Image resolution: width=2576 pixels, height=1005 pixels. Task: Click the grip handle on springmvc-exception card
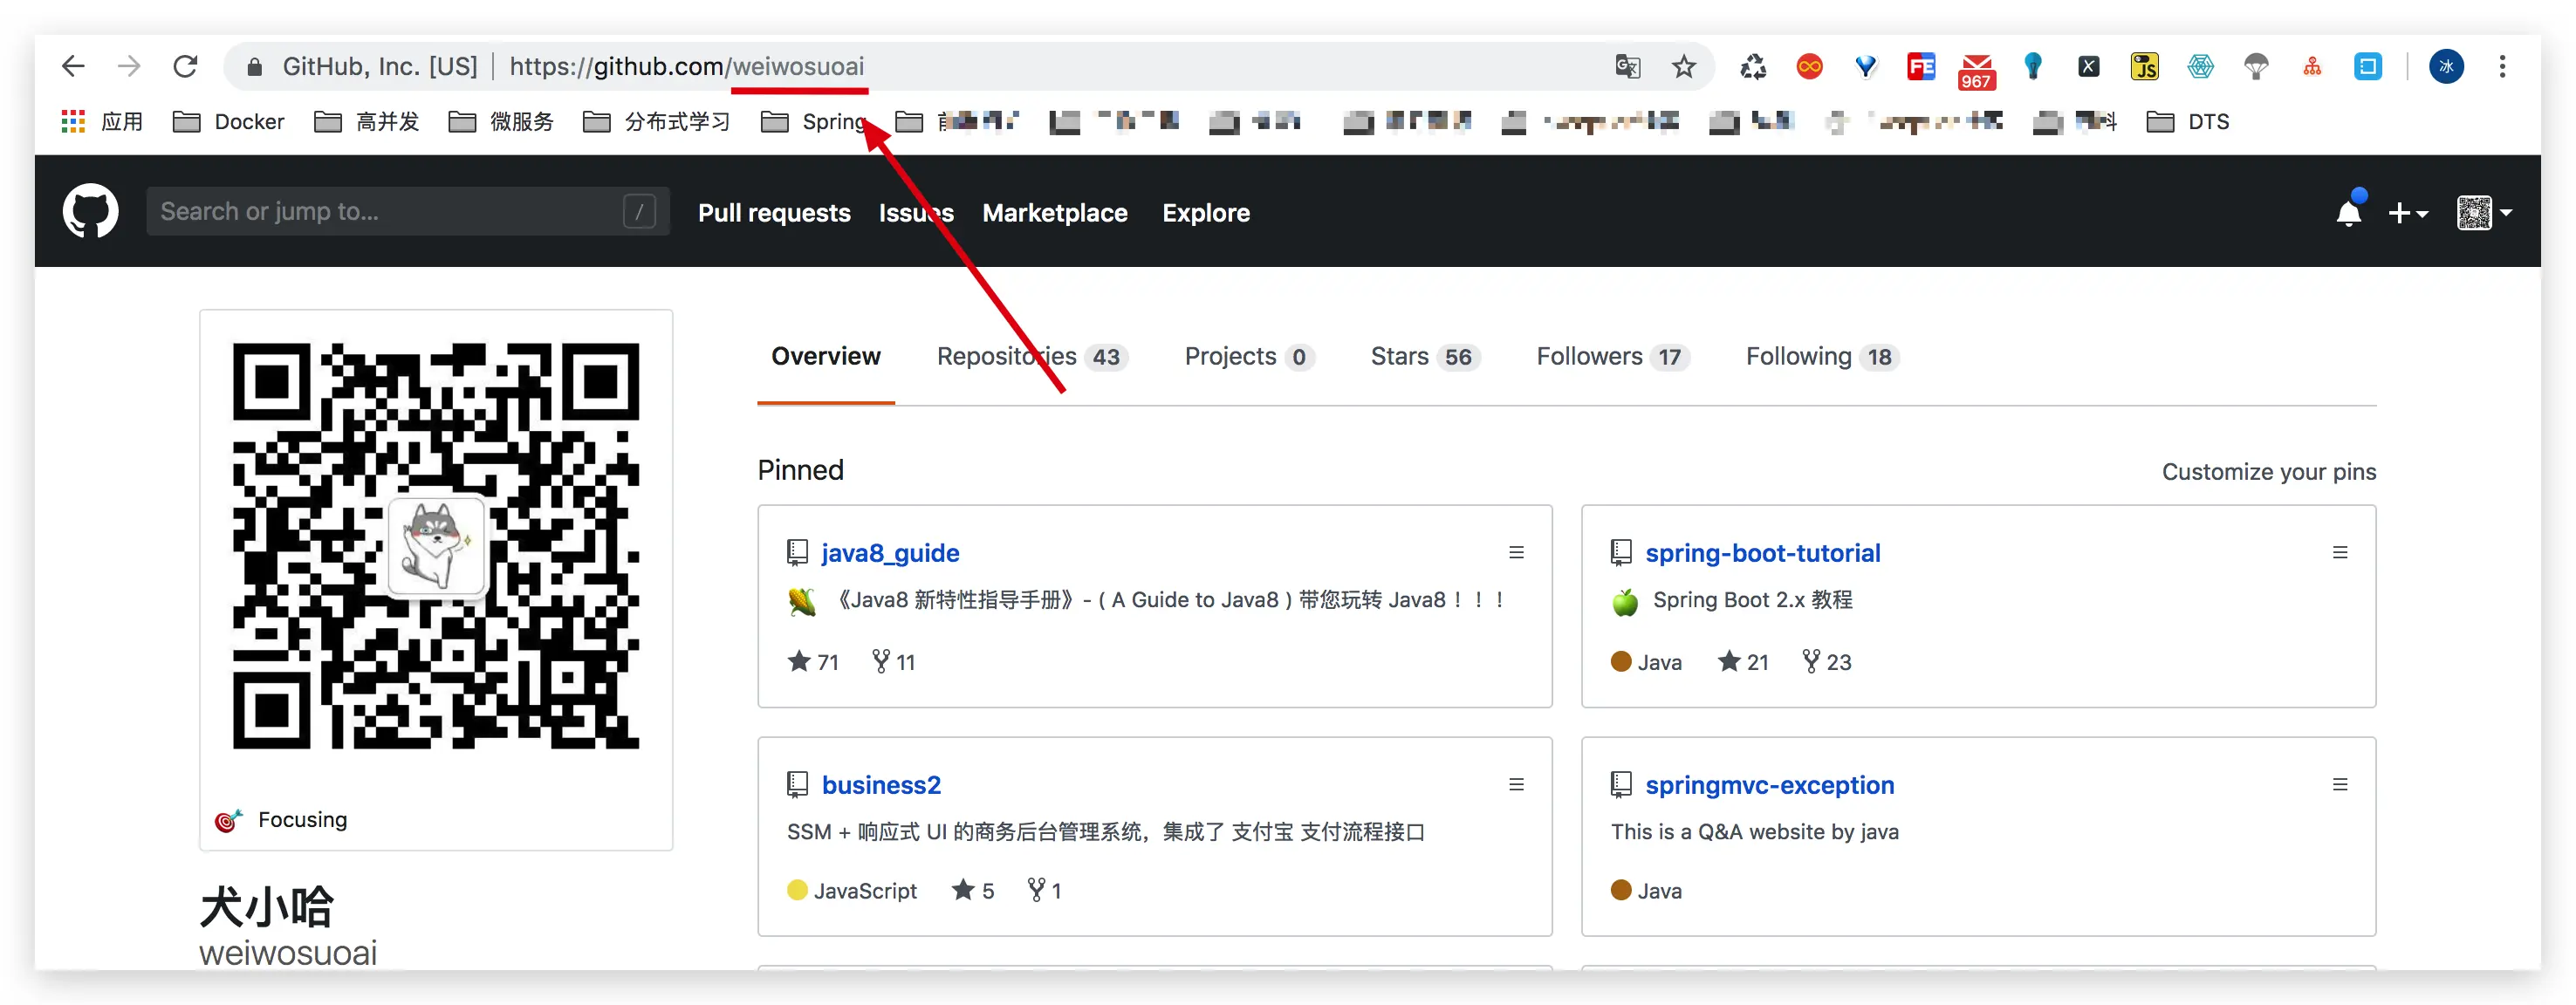click(x=2340, y=784)
